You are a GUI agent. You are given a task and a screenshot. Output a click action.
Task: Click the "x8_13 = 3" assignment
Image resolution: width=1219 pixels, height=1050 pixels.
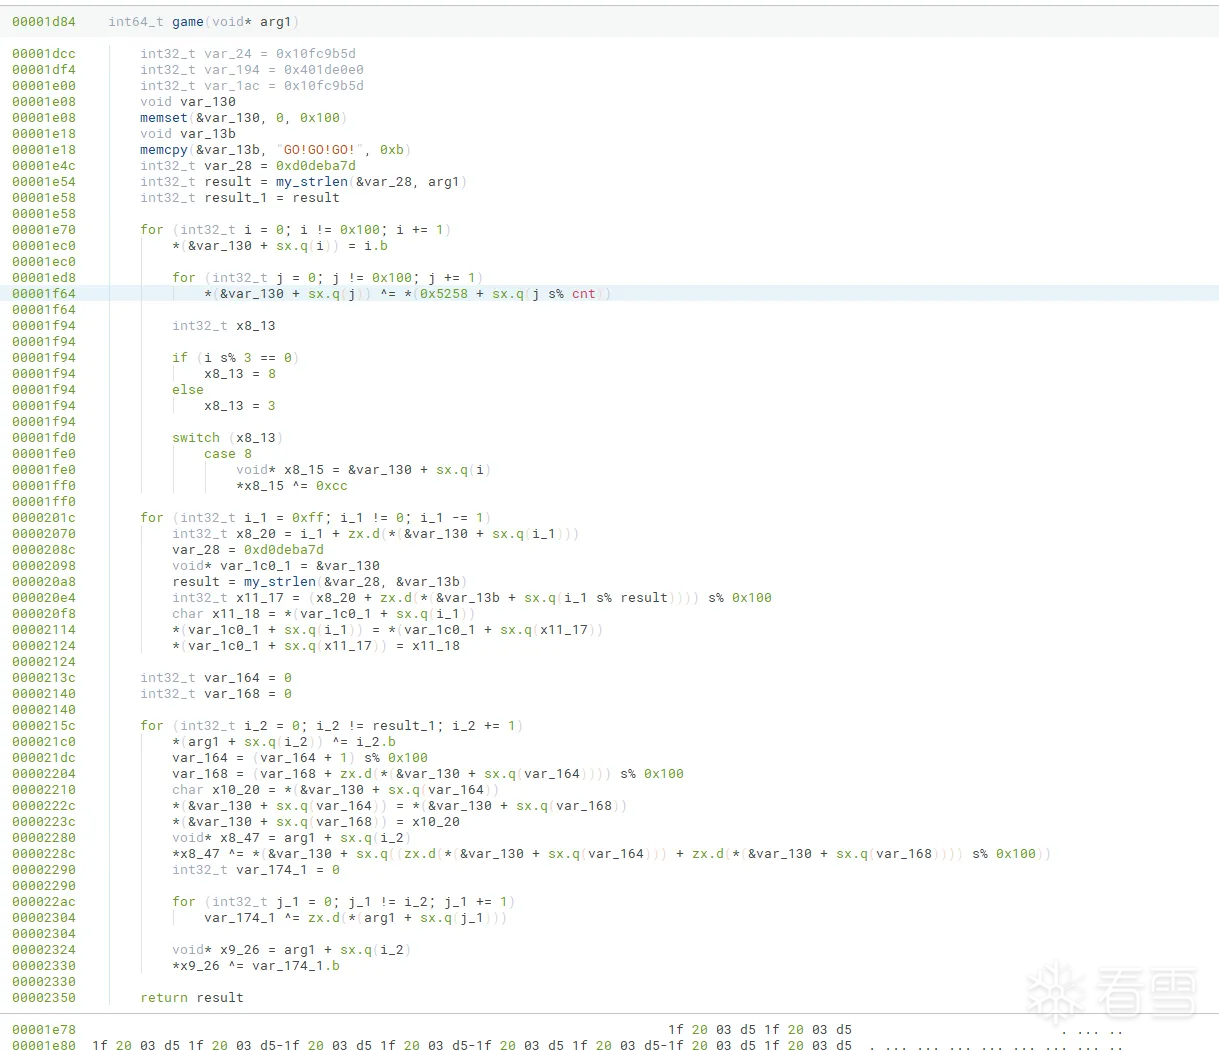click(240, 406)
